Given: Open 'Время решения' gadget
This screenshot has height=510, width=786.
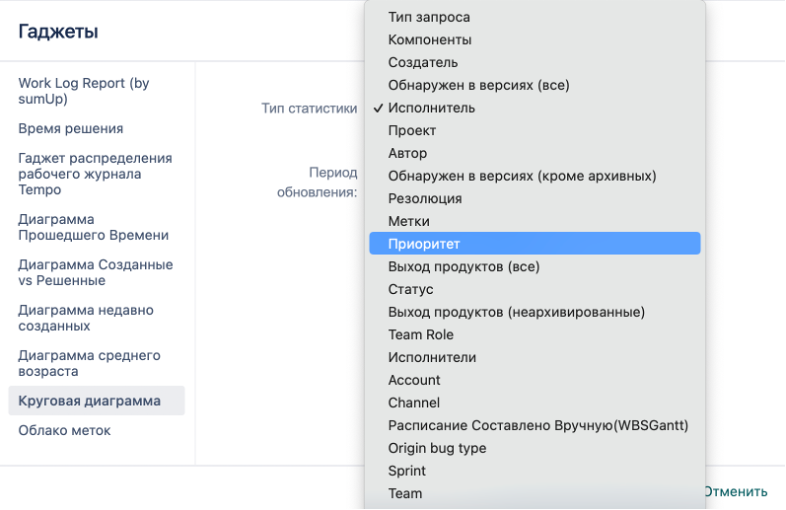Looking at the screenshot, I should tap(71, 129).
